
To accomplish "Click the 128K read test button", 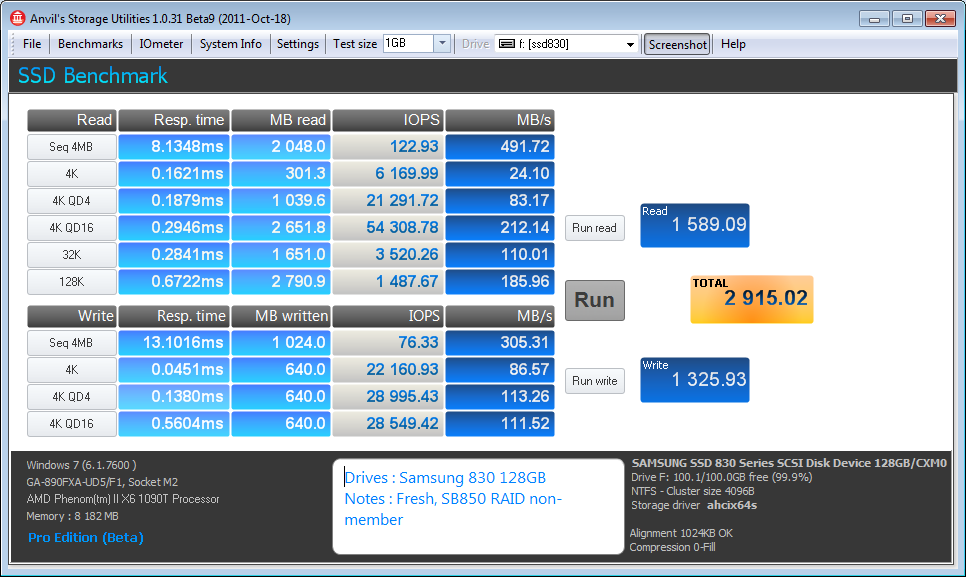I will (71, 282).
